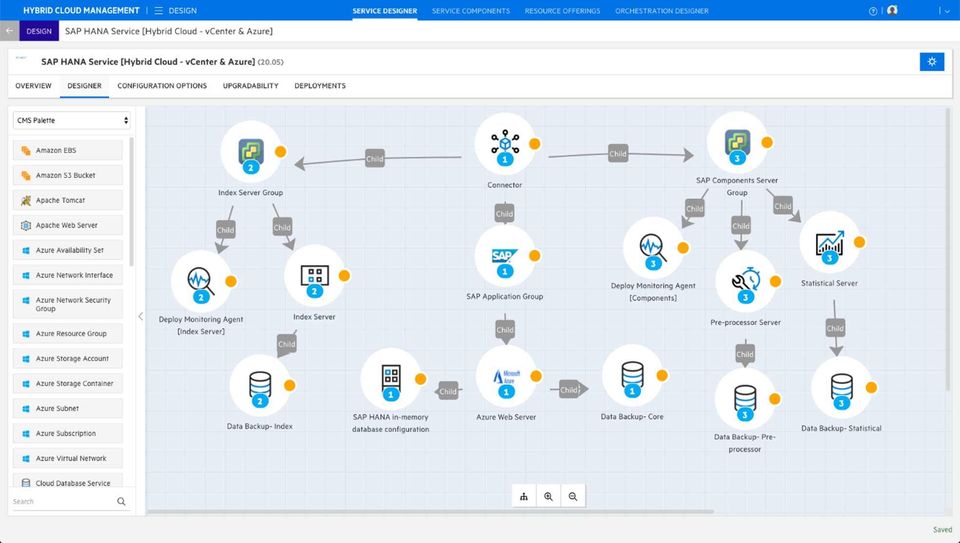Open the Orchestration Designer tab
The height and width of the screenshot is (543, 960).
point(662,11)
